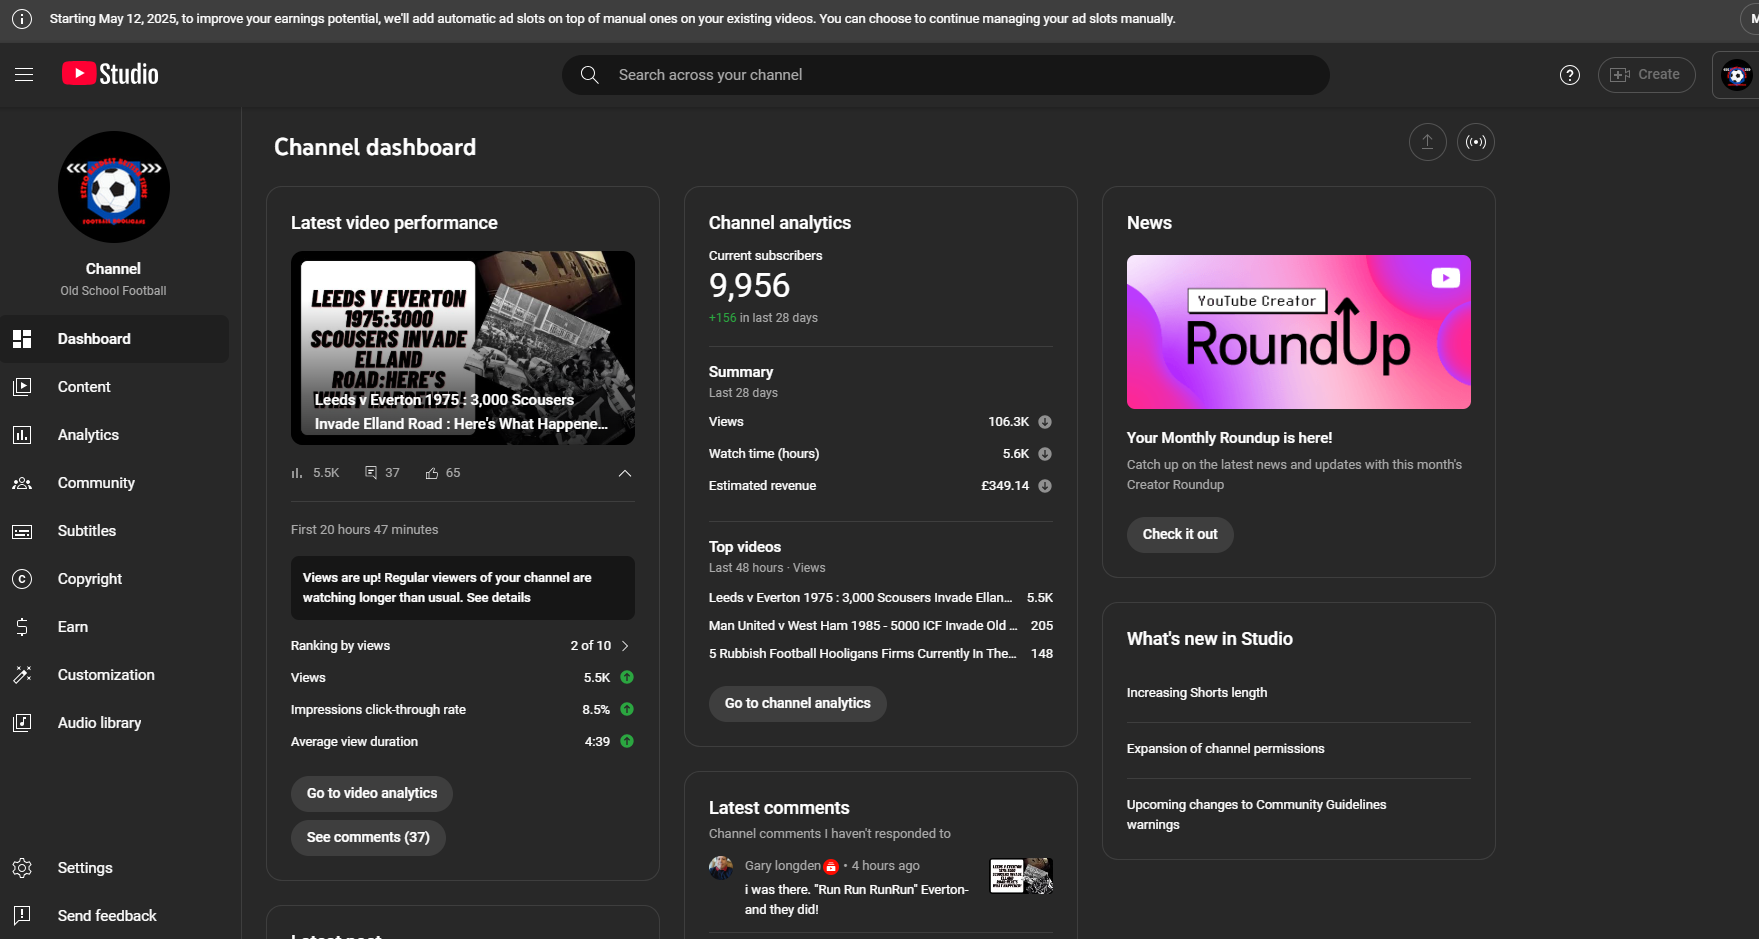Viewport: 1759px width, 939px height.
Task: Click the YouTube Studio logo
Action: [110, 74]
